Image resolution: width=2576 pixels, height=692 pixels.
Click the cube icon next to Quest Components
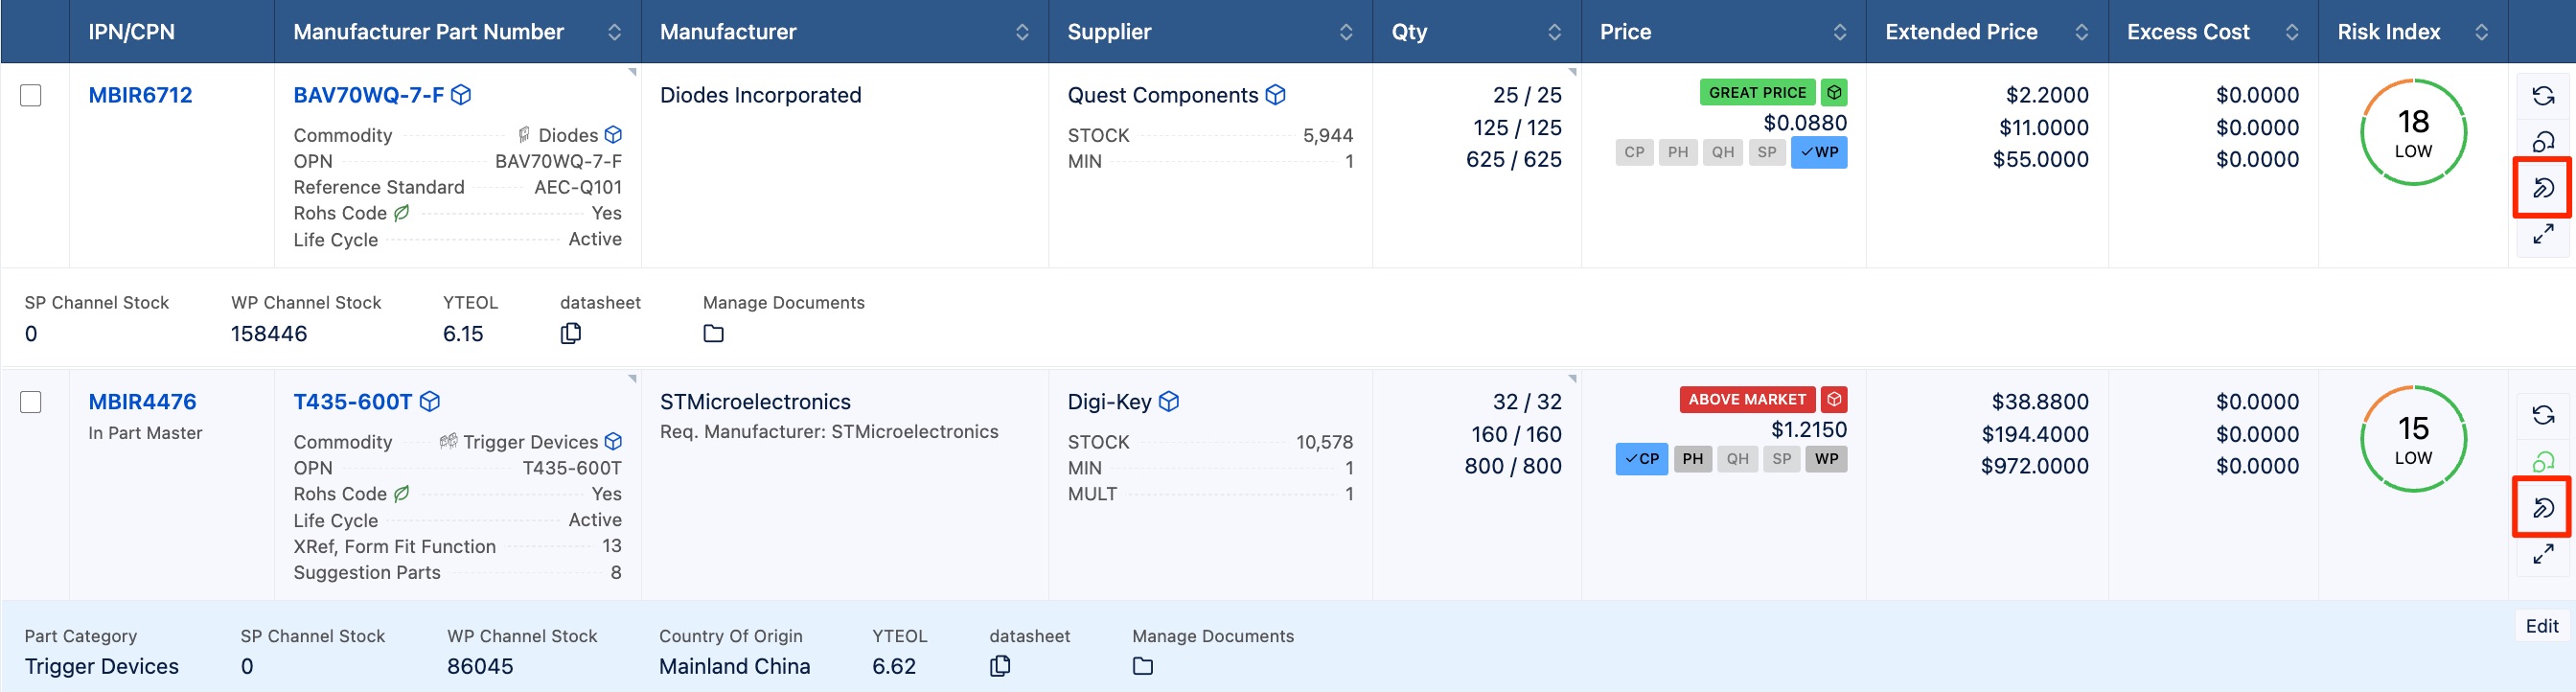click(1275, 95)
